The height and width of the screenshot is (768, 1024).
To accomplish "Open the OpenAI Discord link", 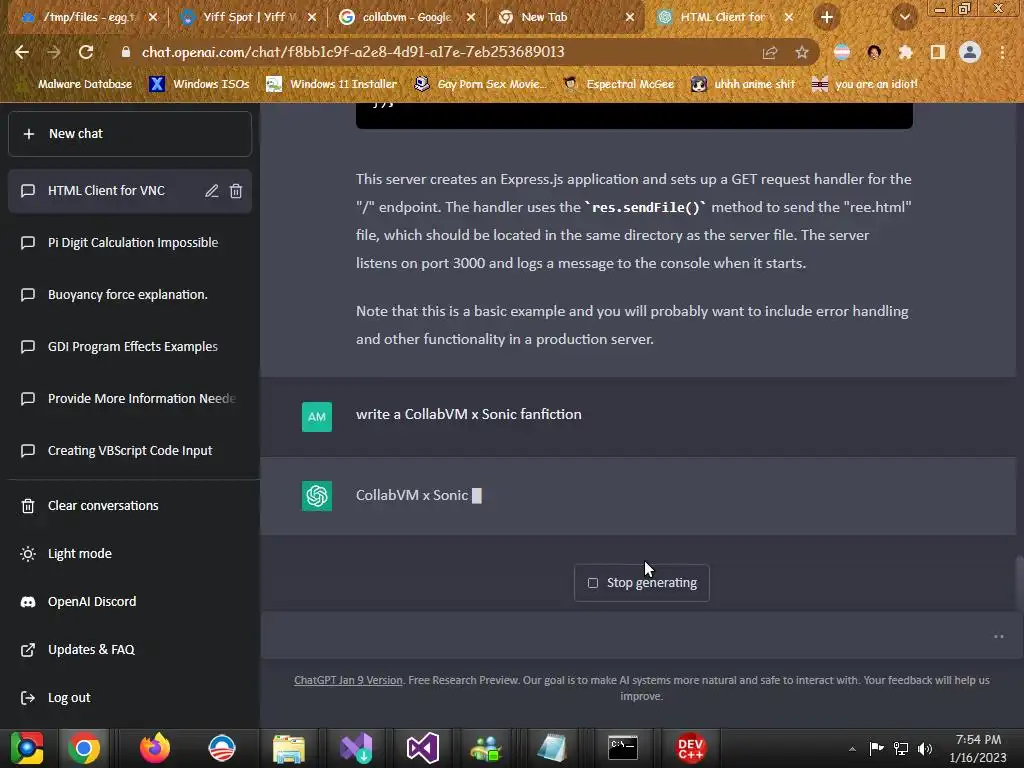I will (x=130, y=601).
